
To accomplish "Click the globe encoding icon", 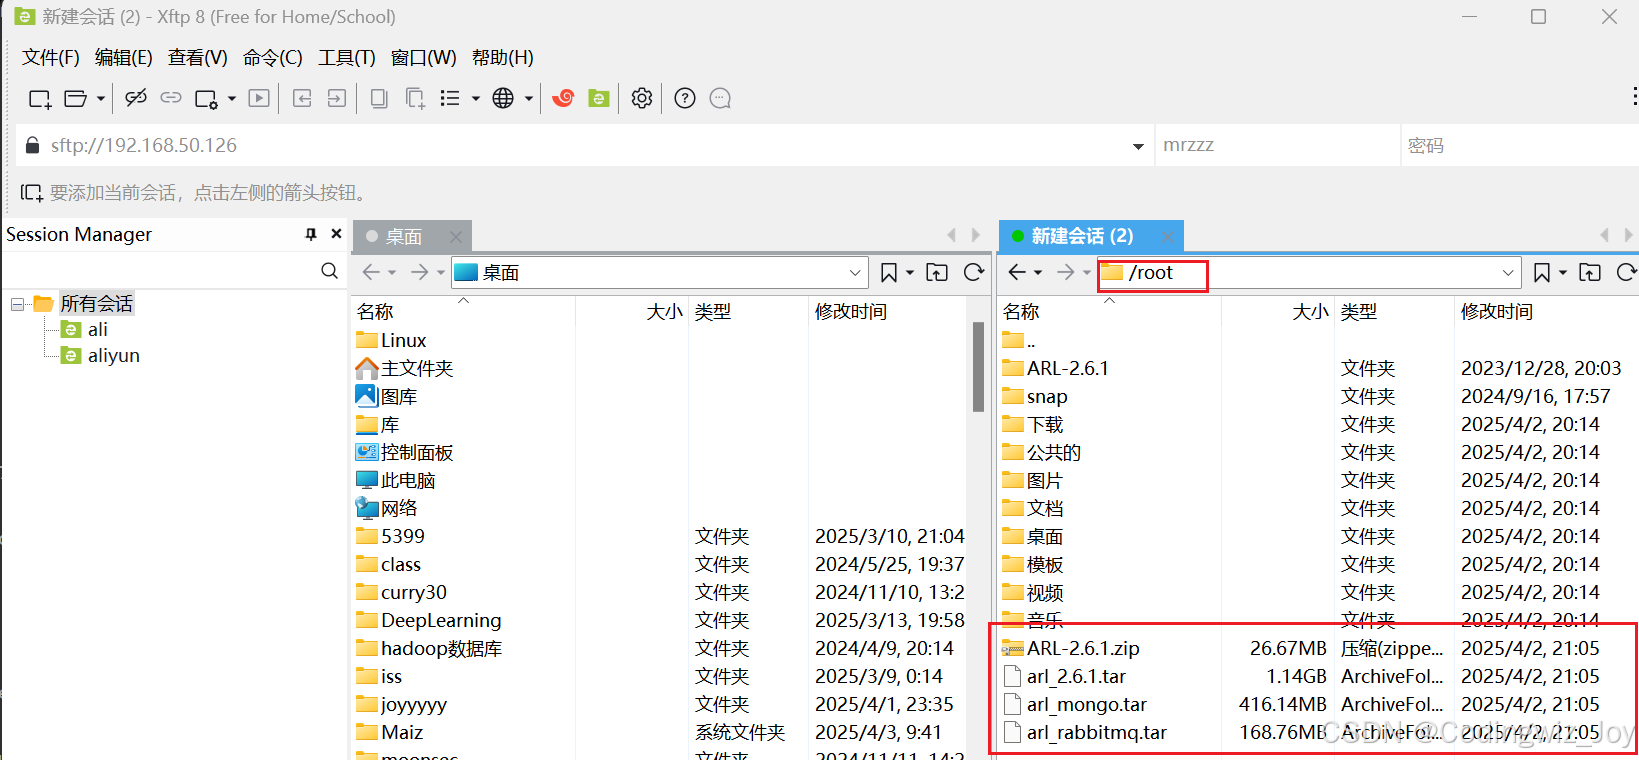I will coord(503,98).
